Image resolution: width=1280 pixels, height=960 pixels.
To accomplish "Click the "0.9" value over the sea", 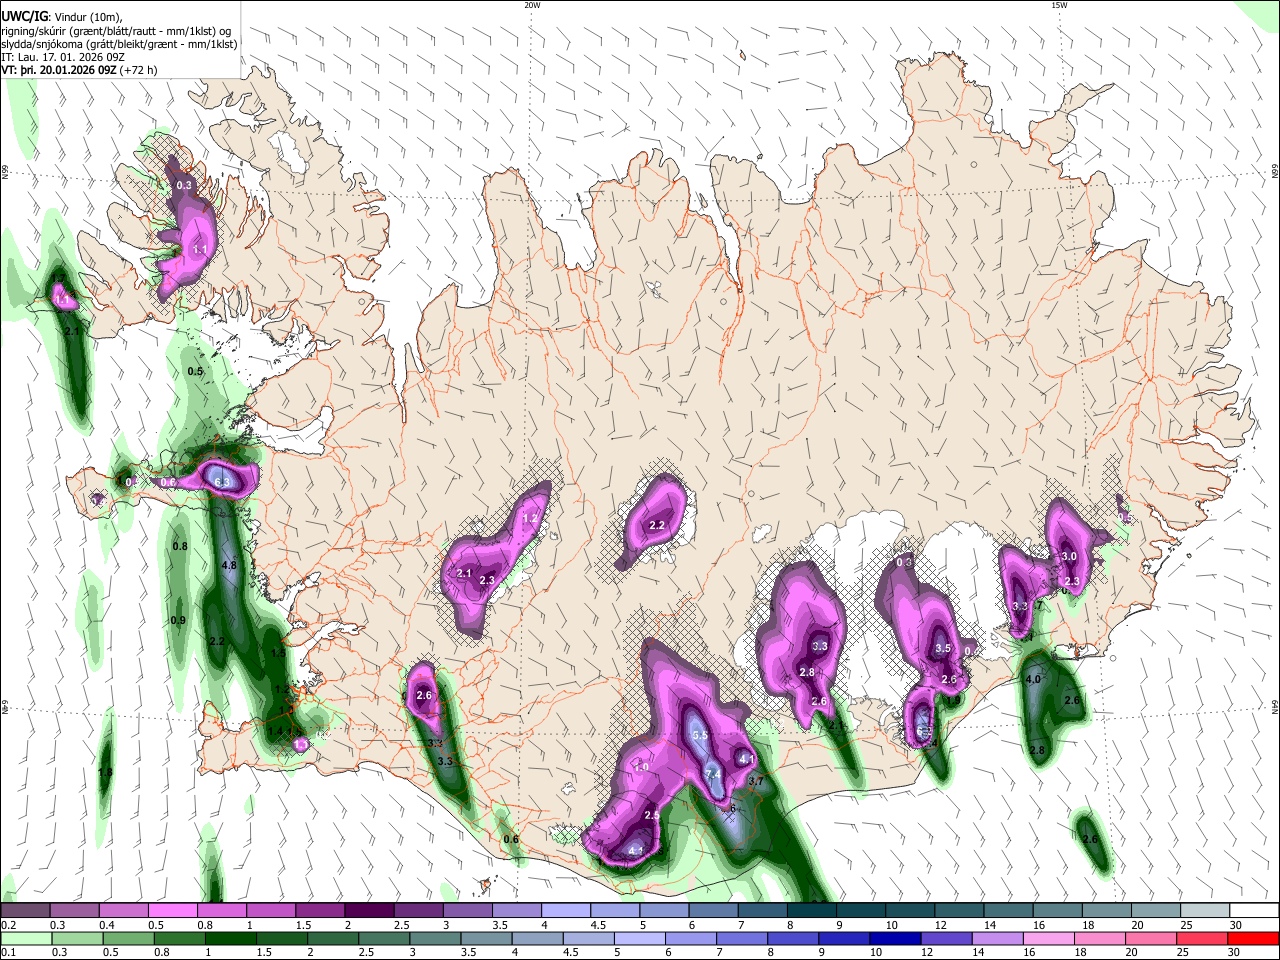I will click(178, 621).
